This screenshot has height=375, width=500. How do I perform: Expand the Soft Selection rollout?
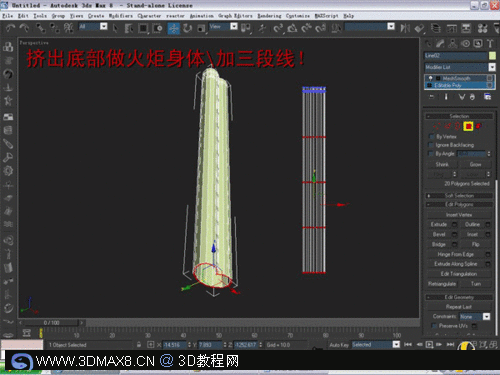(459, 196)
